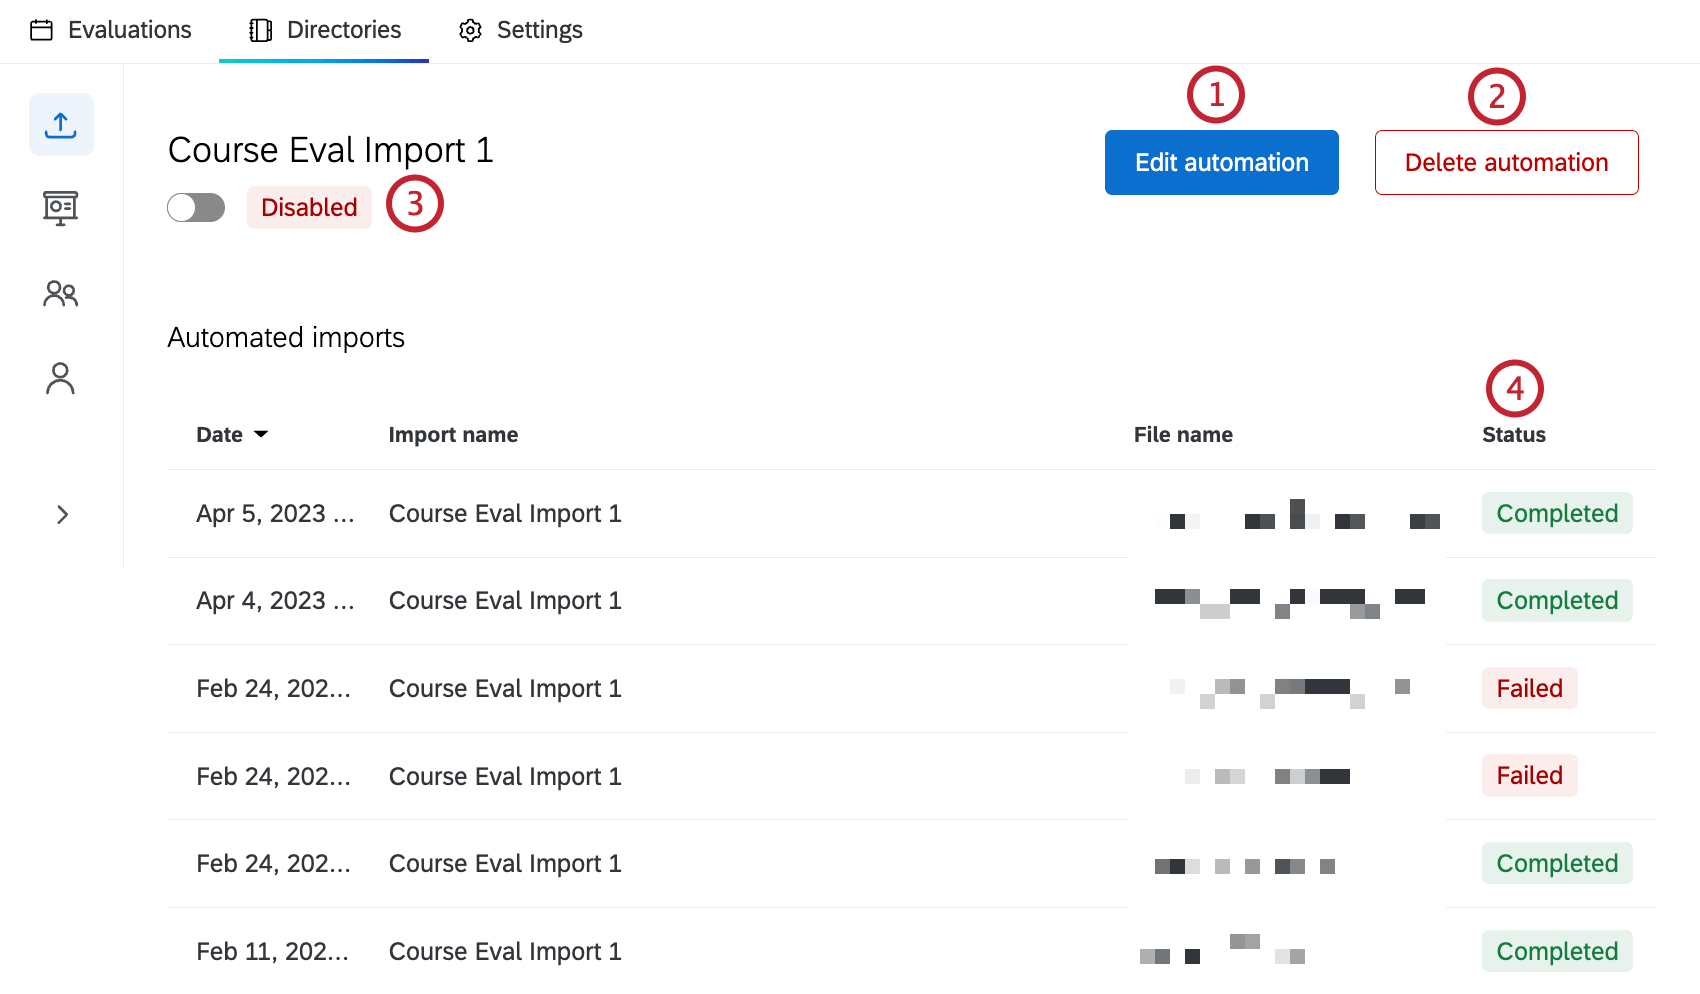Viewport: 1700px width, 994px height.
Task: Click the Disabled status badge
Action: click(x=309, y=207)
